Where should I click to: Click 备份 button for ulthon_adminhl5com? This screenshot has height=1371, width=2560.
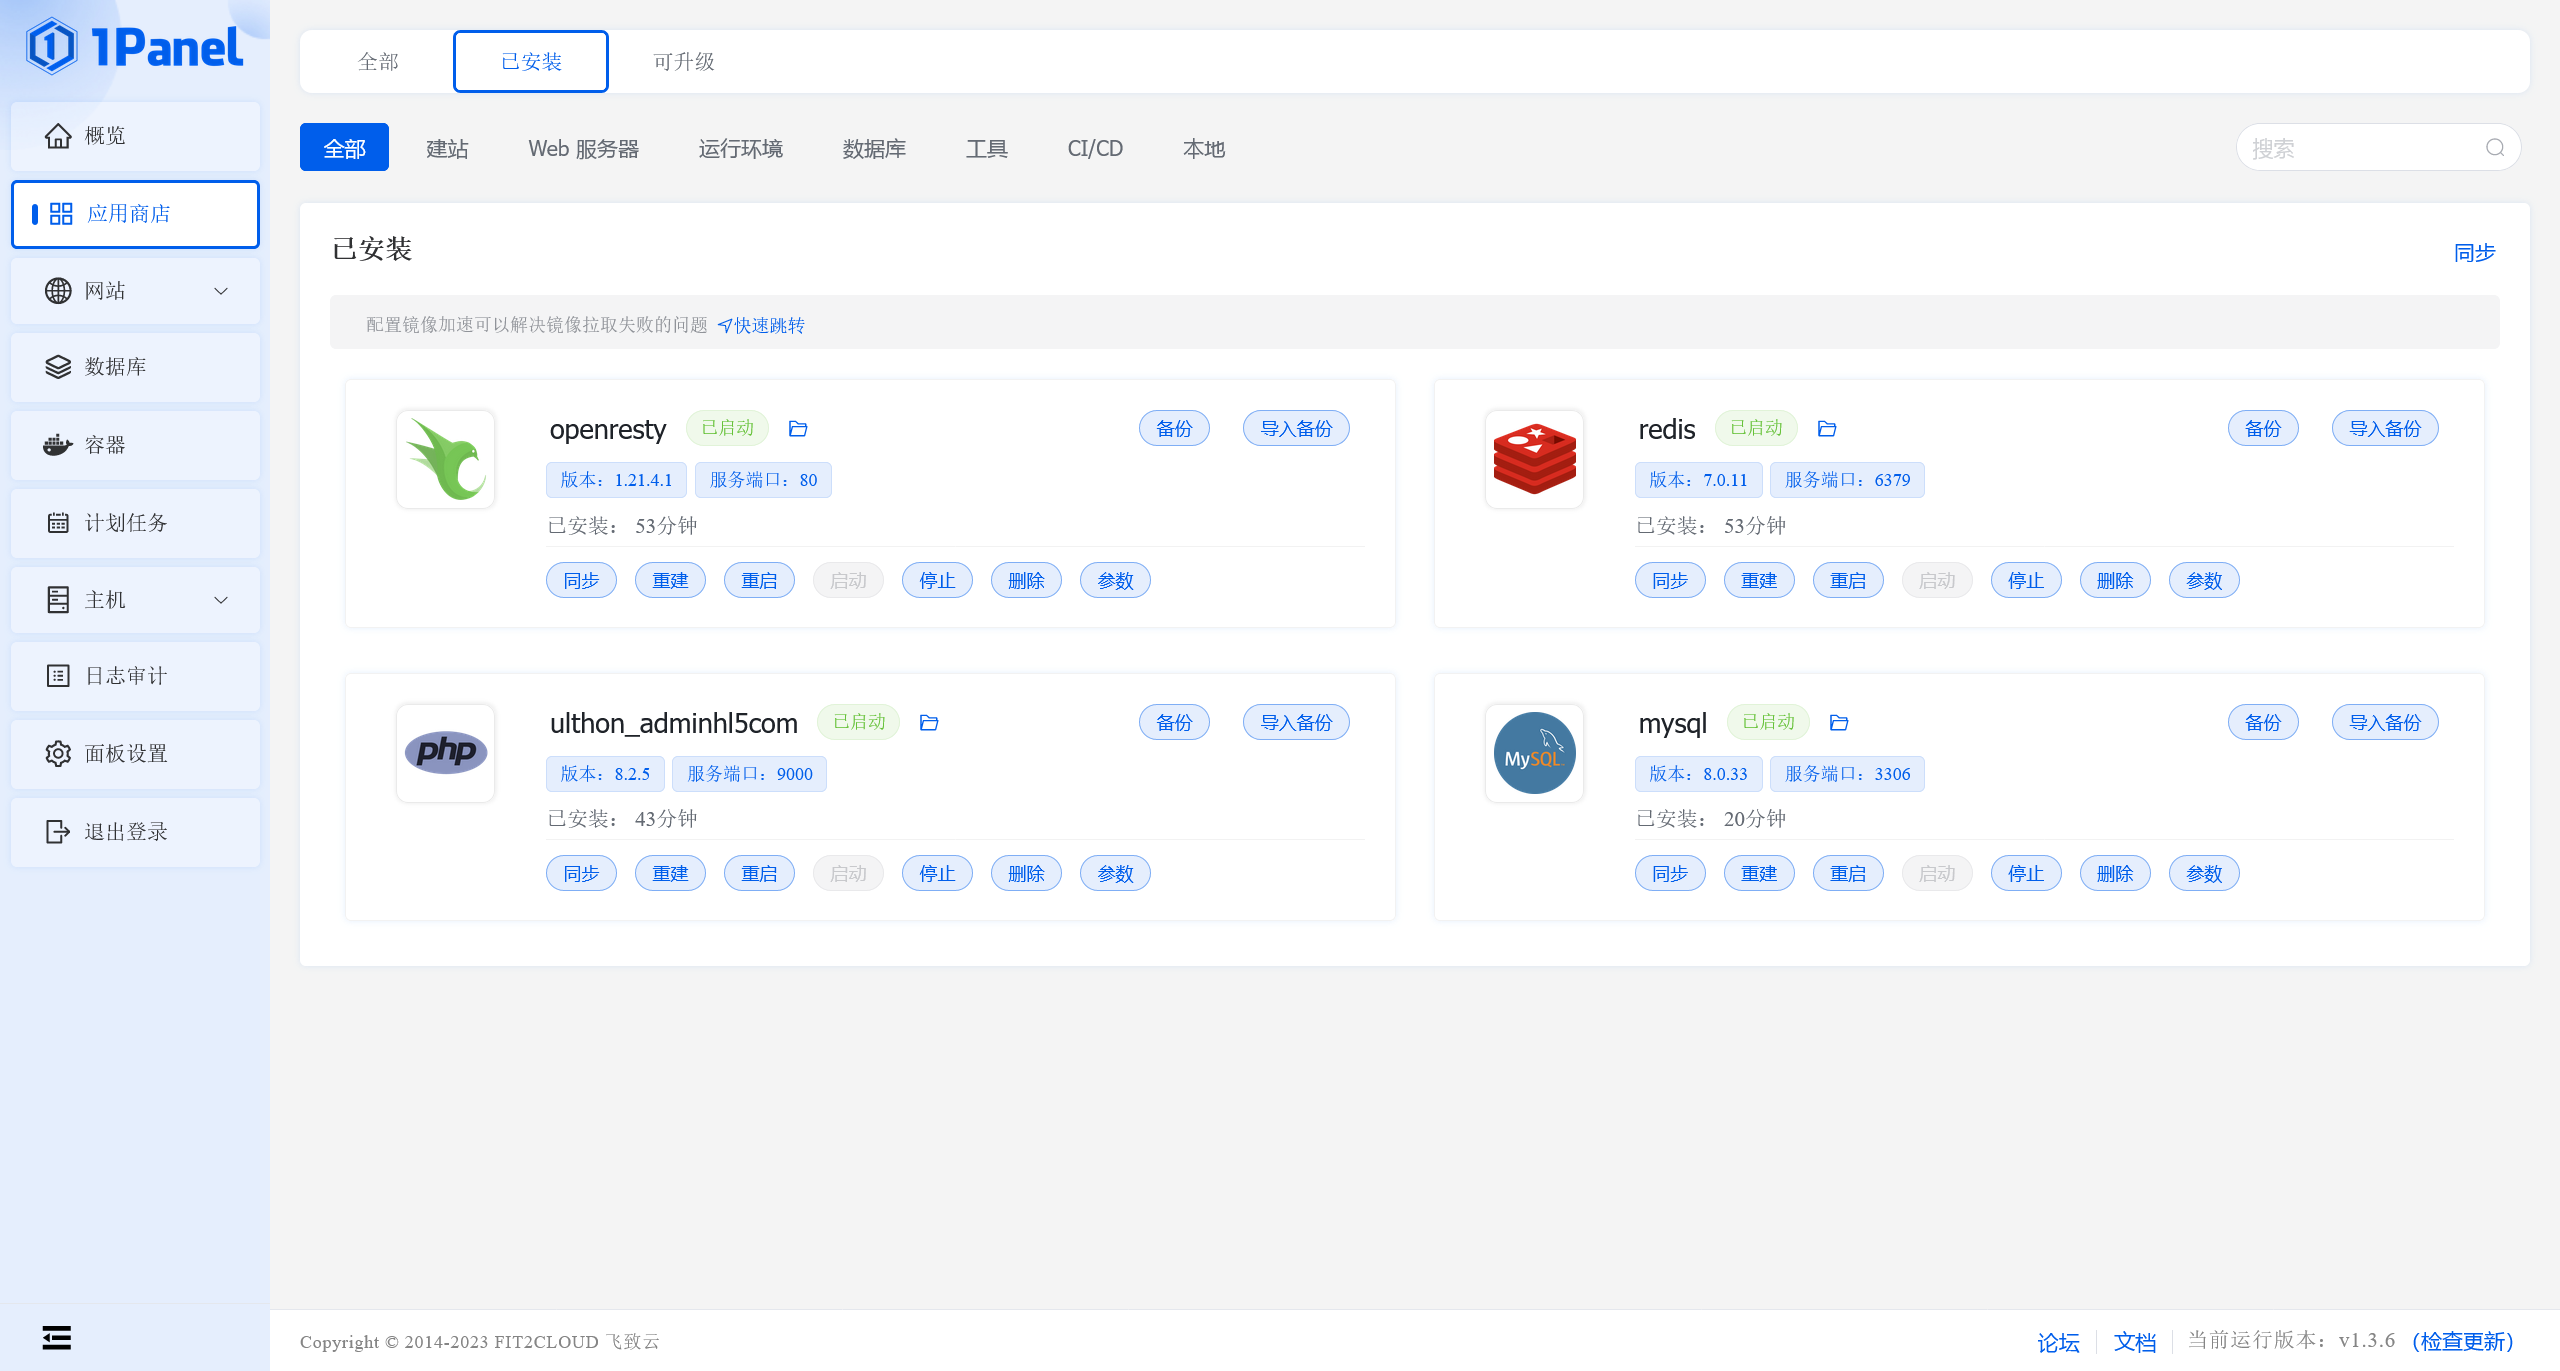1174,723
